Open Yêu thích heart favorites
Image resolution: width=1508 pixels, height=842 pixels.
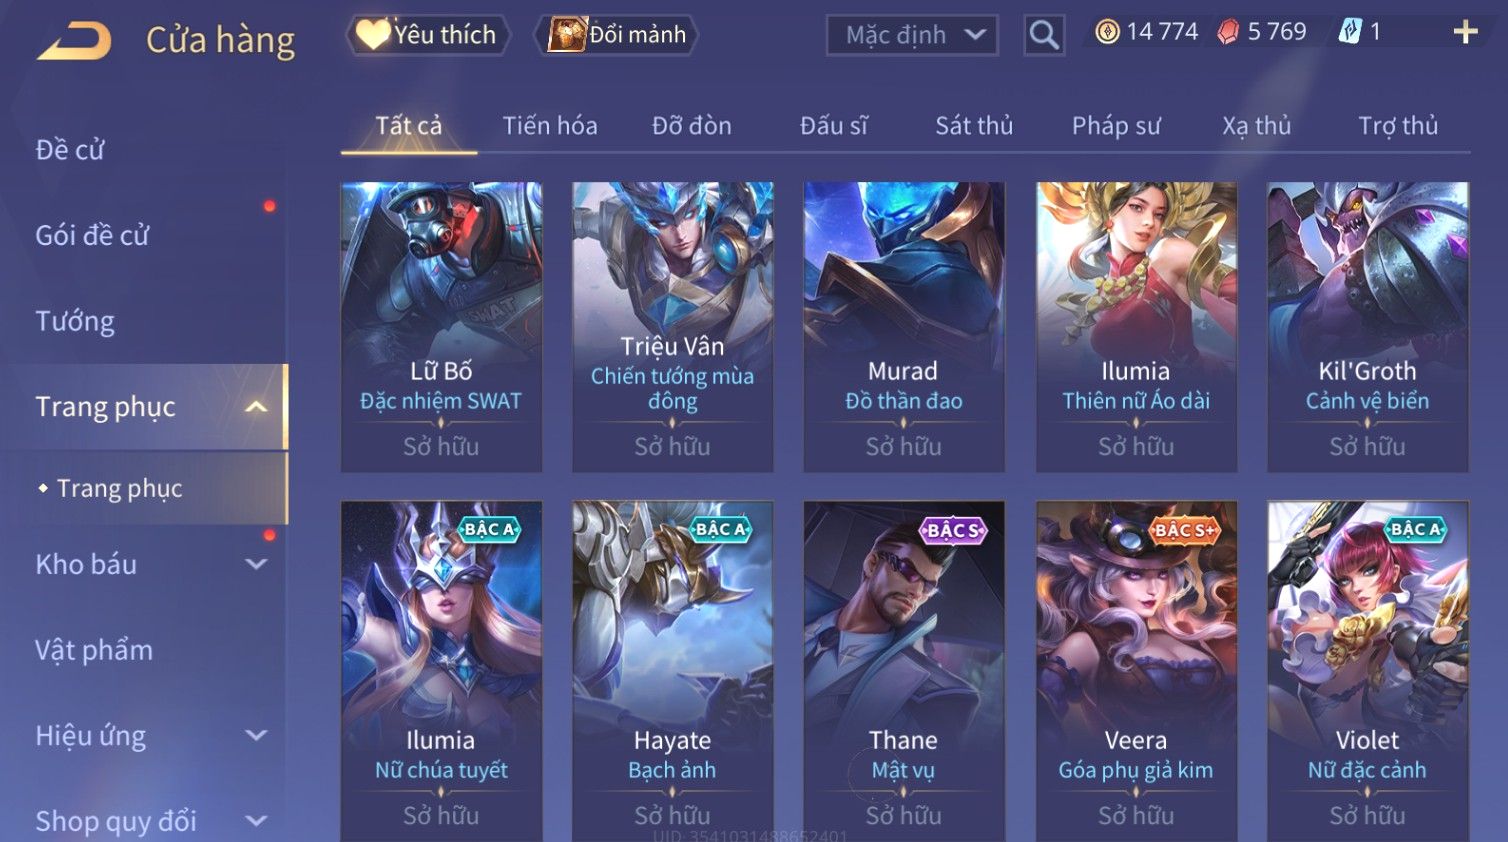(427, 35)
